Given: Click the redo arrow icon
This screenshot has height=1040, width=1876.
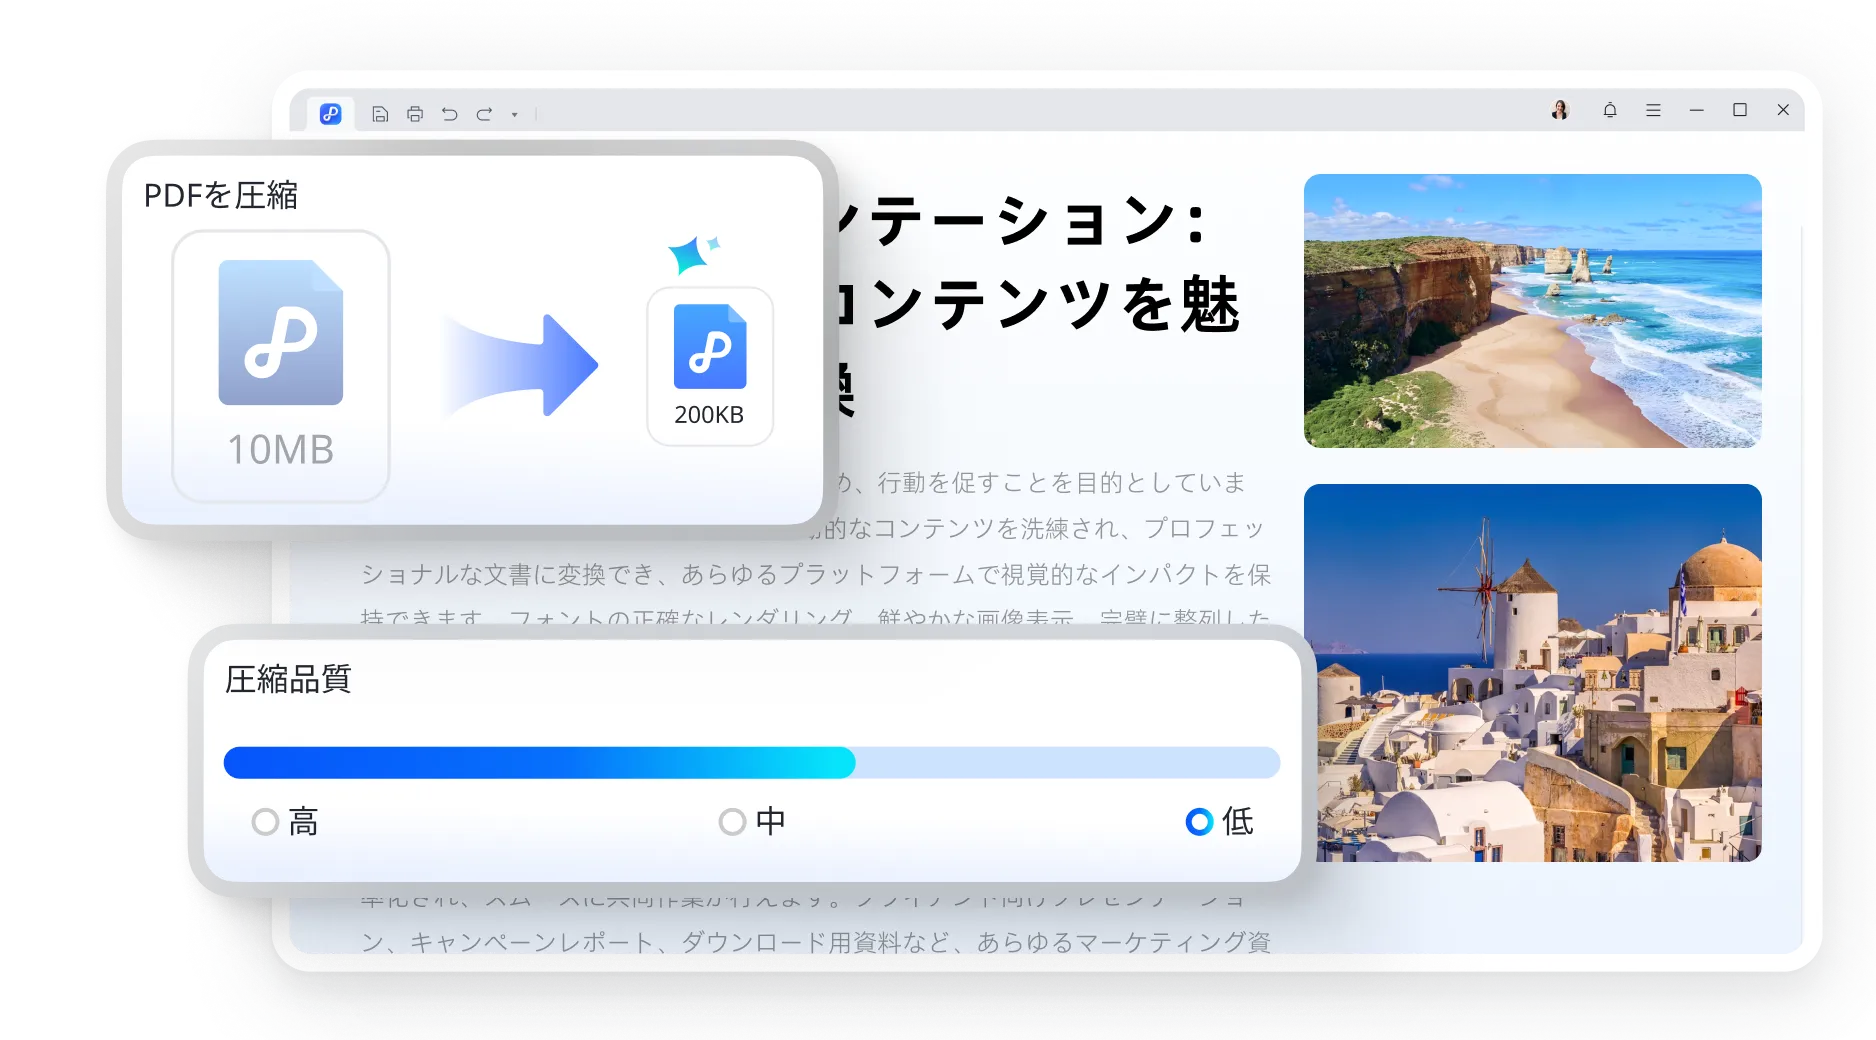Looking at the screenshot, I should (485, 114).
